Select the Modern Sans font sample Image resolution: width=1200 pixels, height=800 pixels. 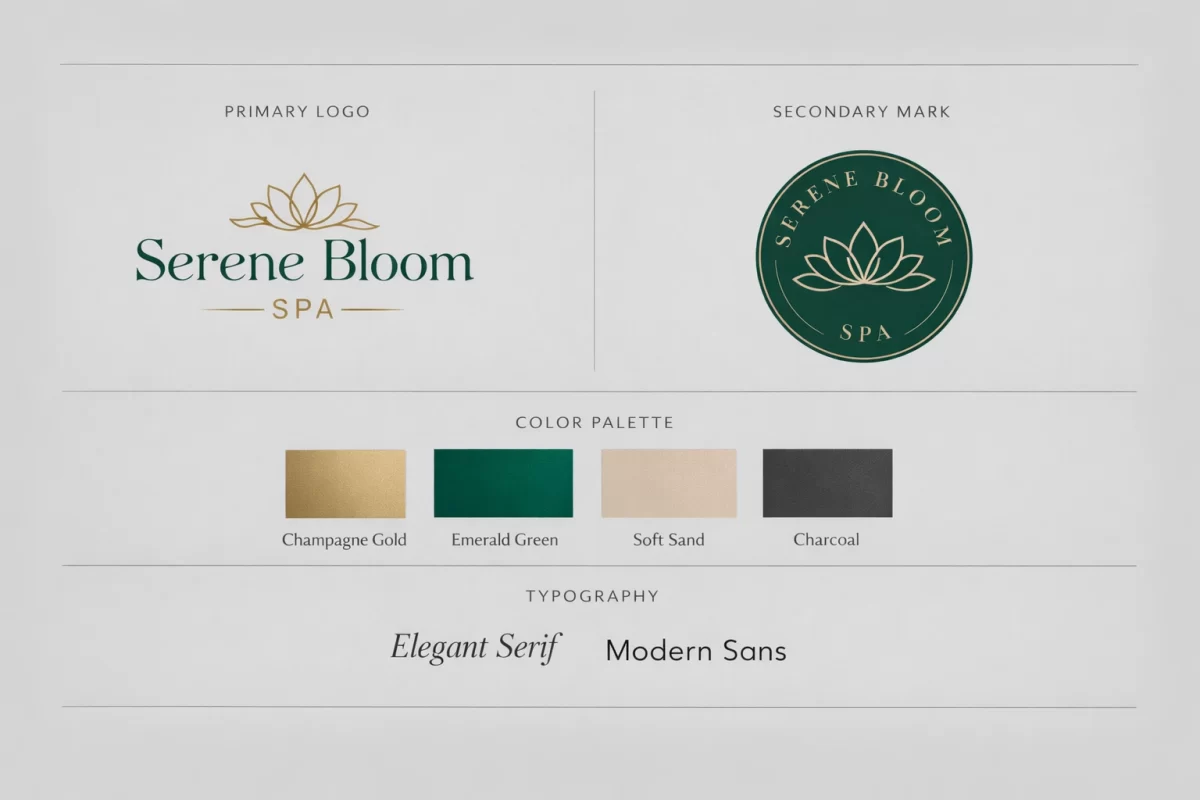coord(696,651)
